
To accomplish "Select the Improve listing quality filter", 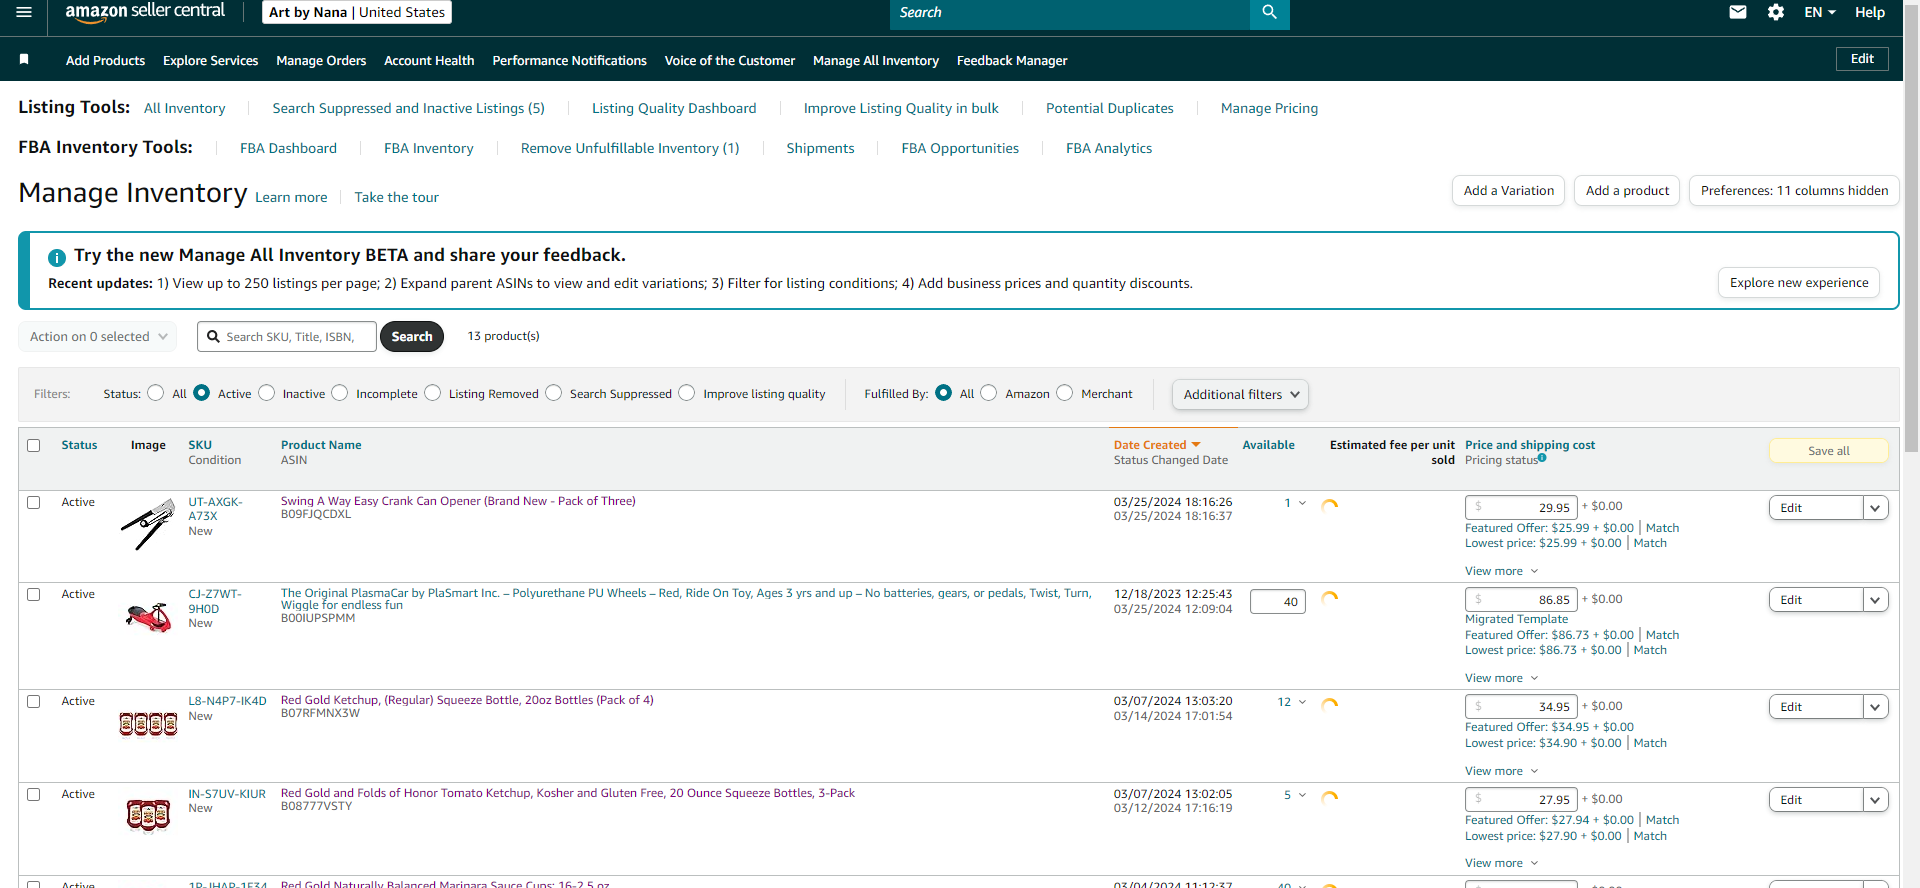I will [687, 393].
